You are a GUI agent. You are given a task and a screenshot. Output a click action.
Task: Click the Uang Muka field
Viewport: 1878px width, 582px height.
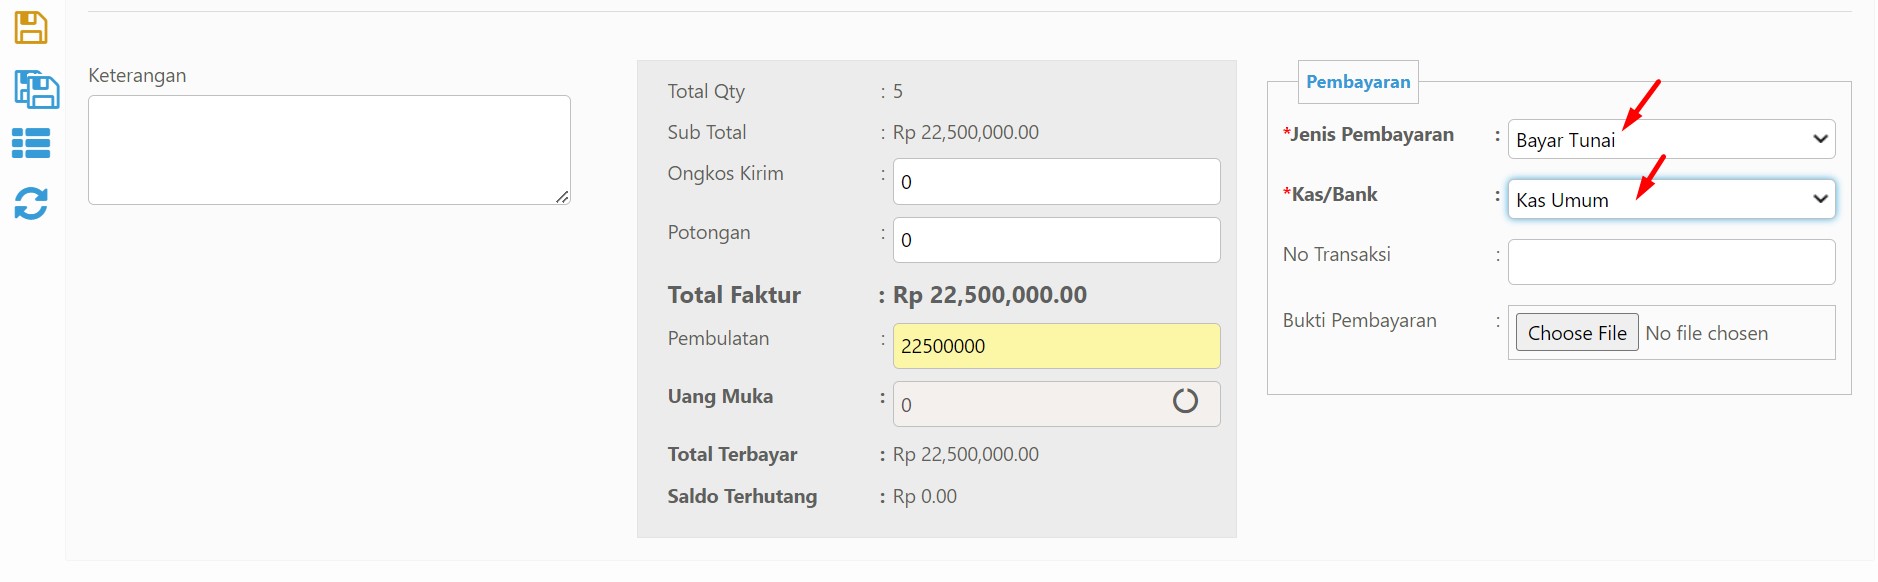coord(1056,404)
